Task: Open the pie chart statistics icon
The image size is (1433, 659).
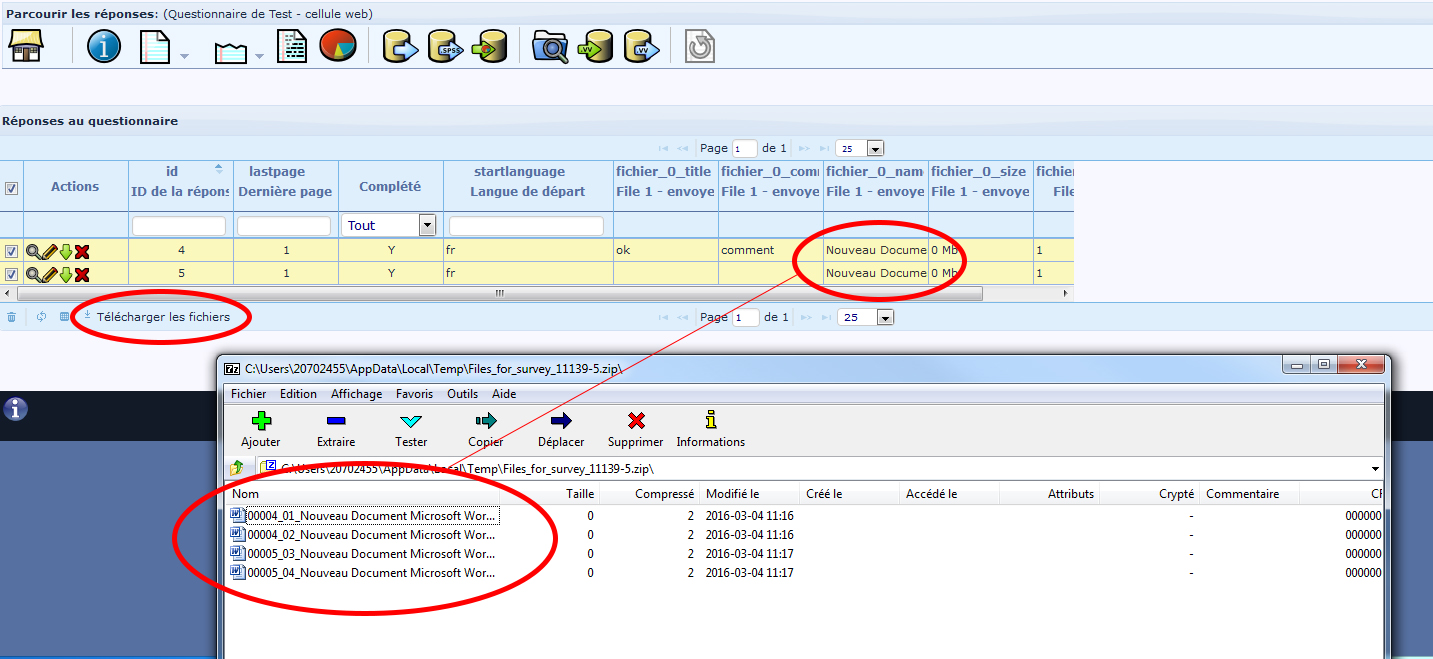Action: pos(338,46)
